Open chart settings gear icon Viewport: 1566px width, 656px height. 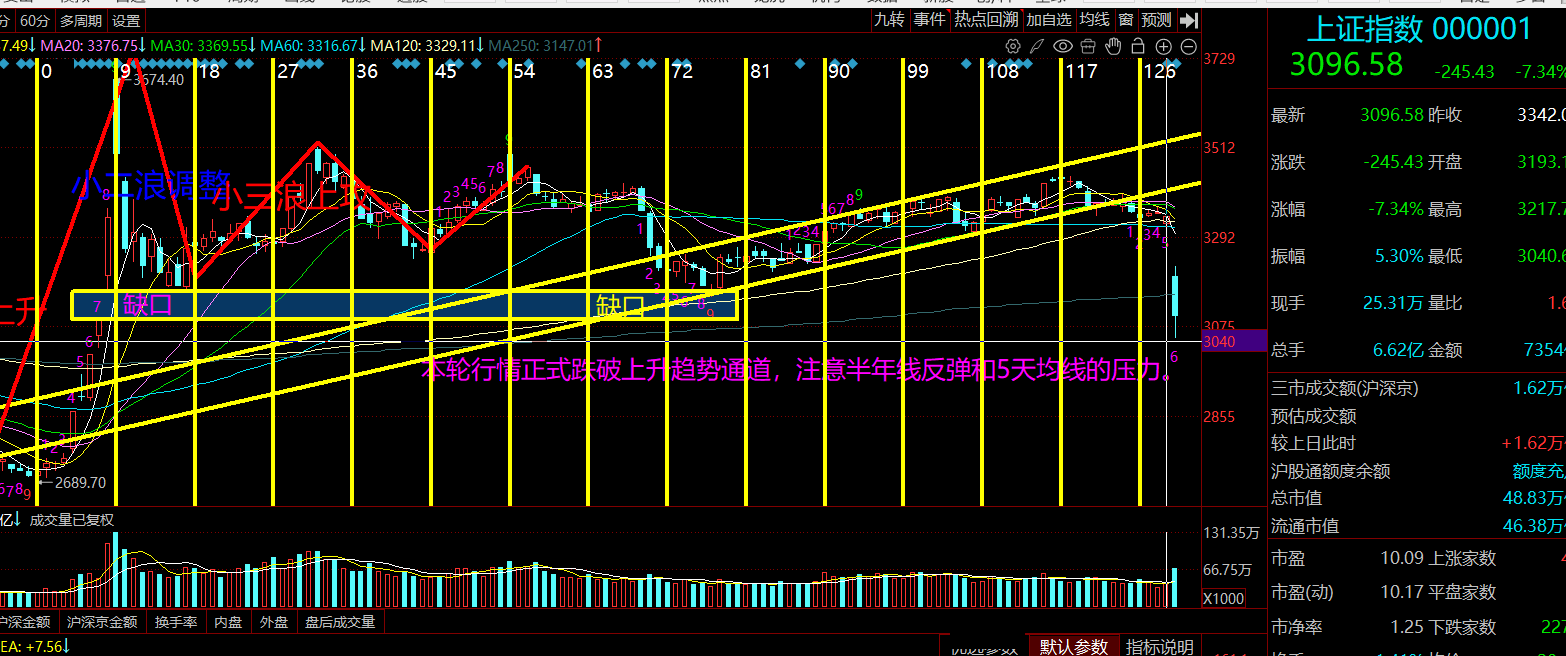pos(1013,46)
